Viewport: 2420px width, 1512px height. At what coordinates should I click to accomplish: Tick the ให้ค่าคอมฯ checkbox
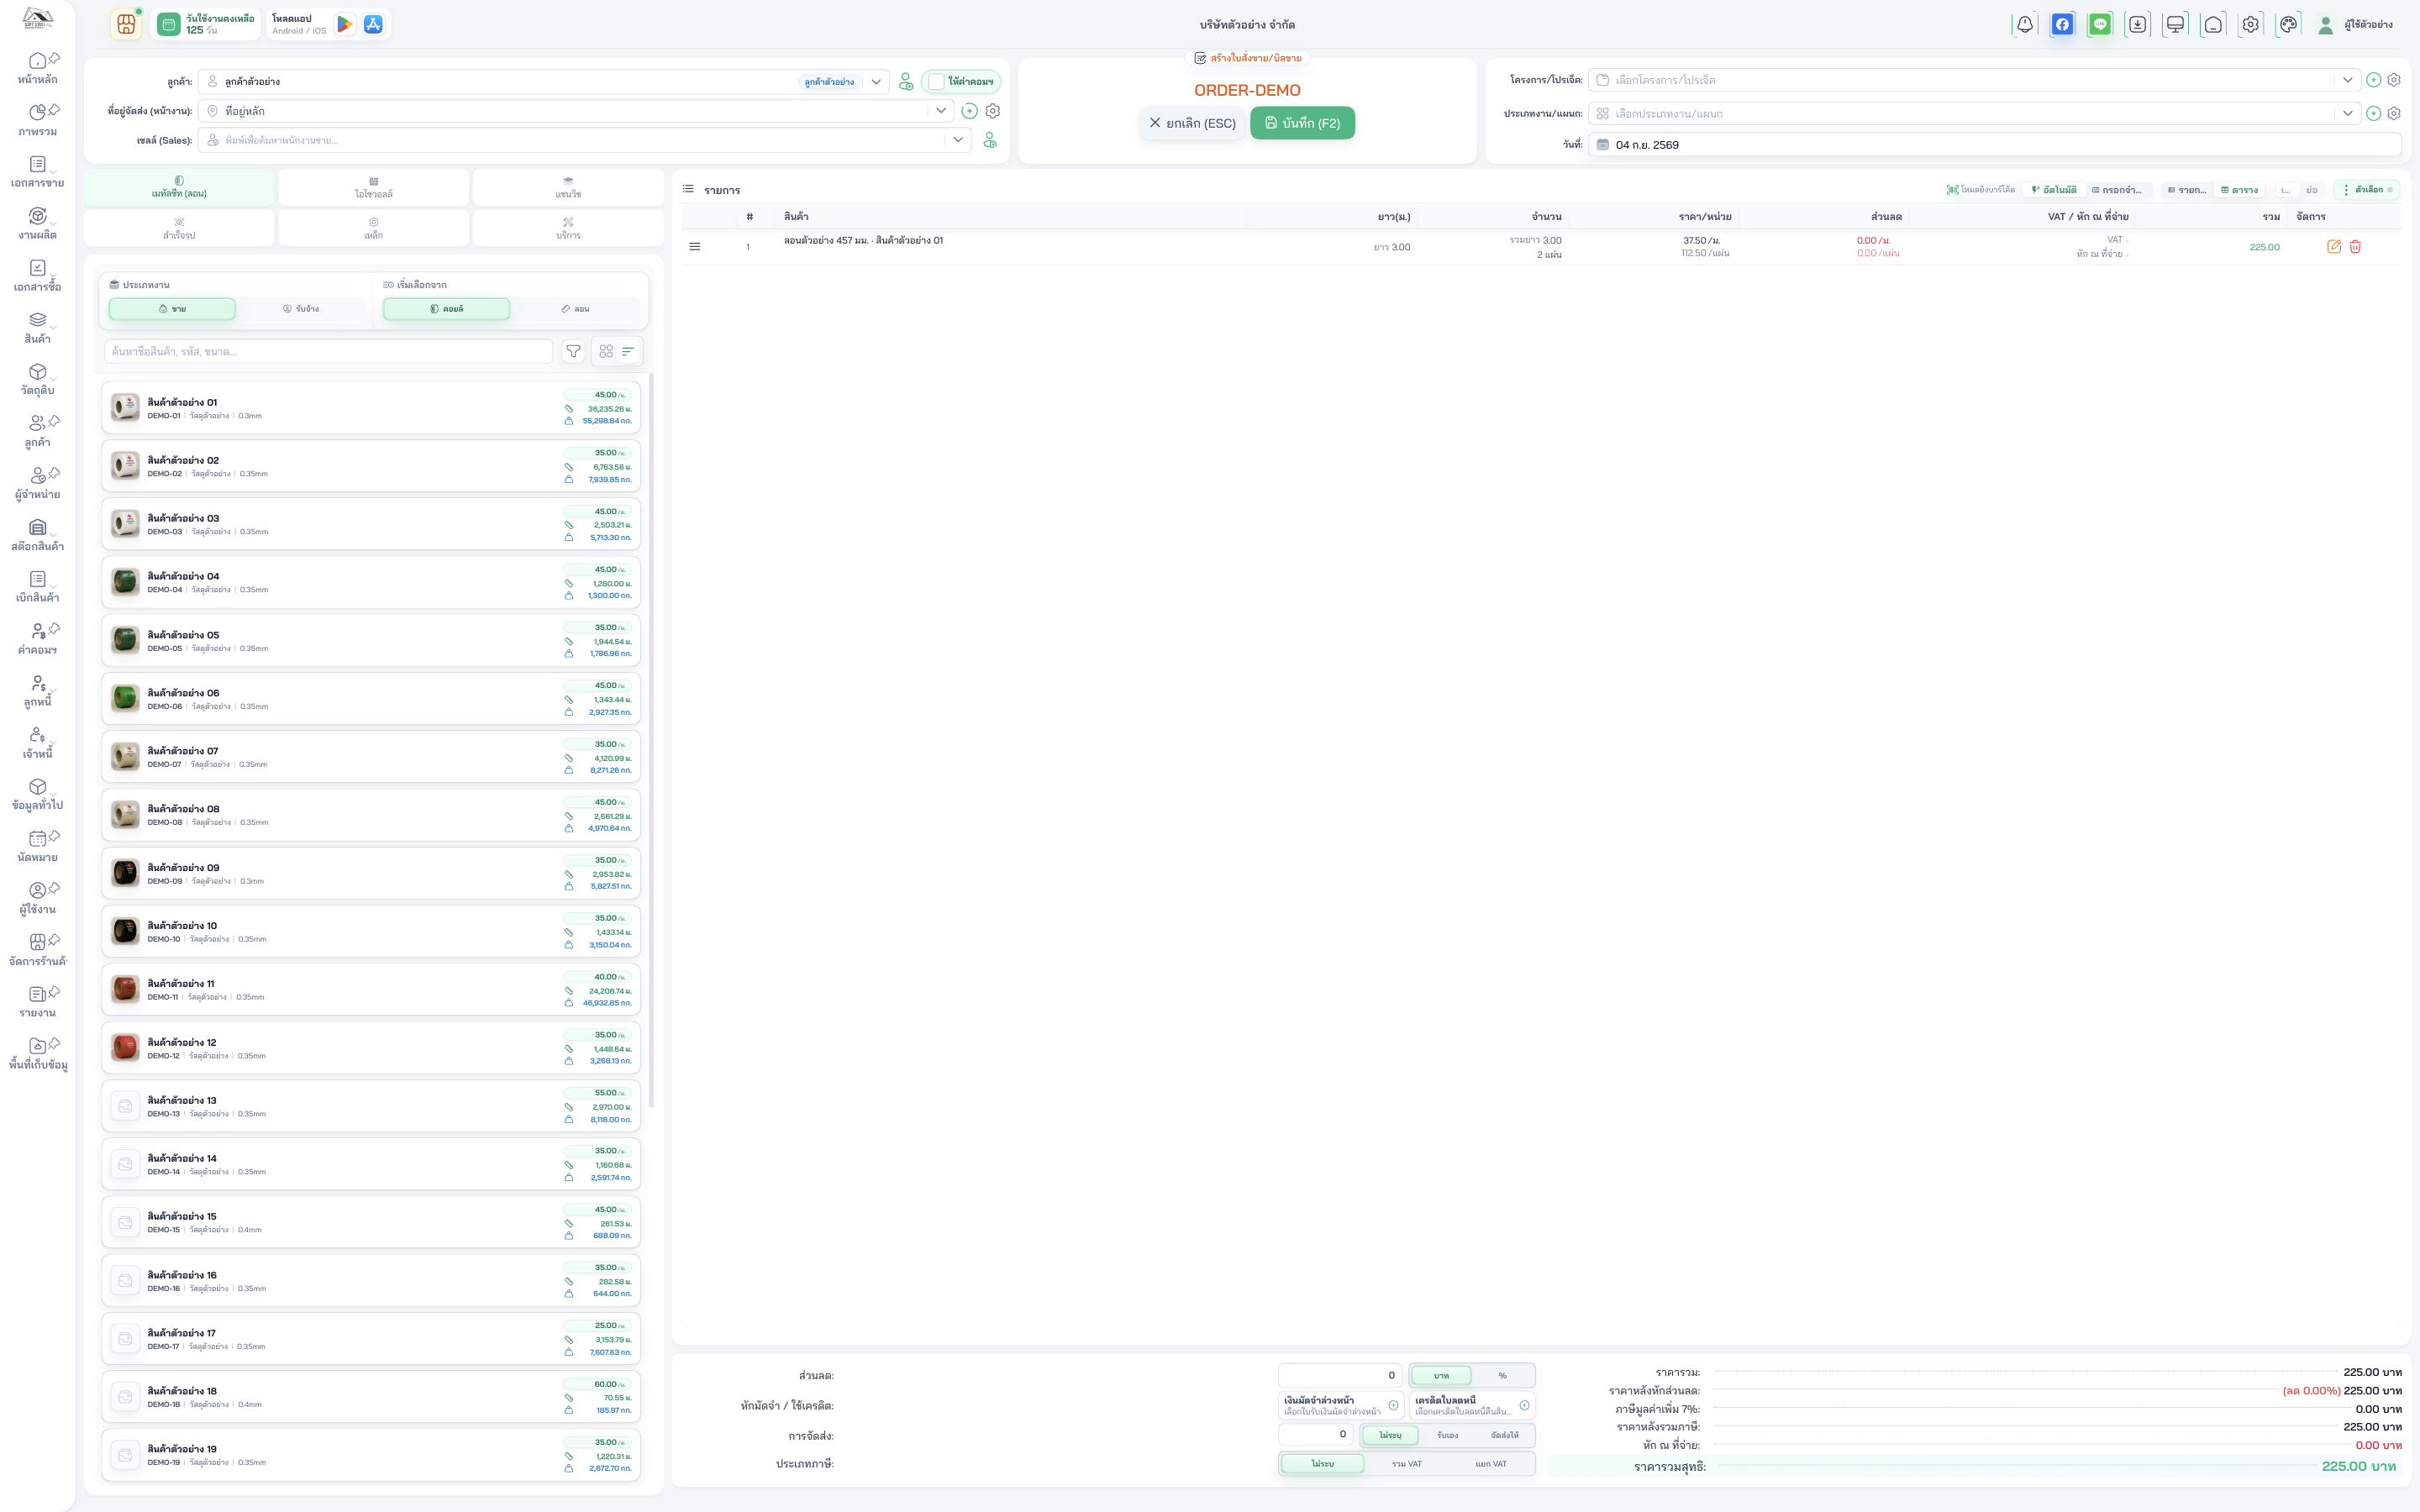936,82
